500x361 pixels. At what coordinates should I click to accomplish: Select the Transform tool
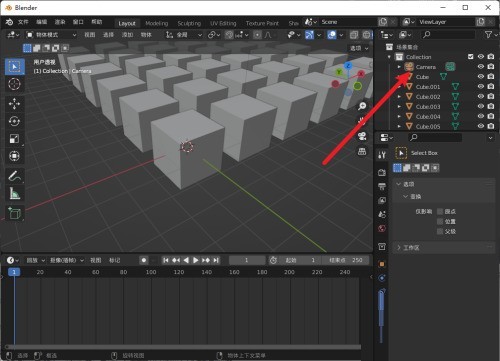[x=14, y=156]
